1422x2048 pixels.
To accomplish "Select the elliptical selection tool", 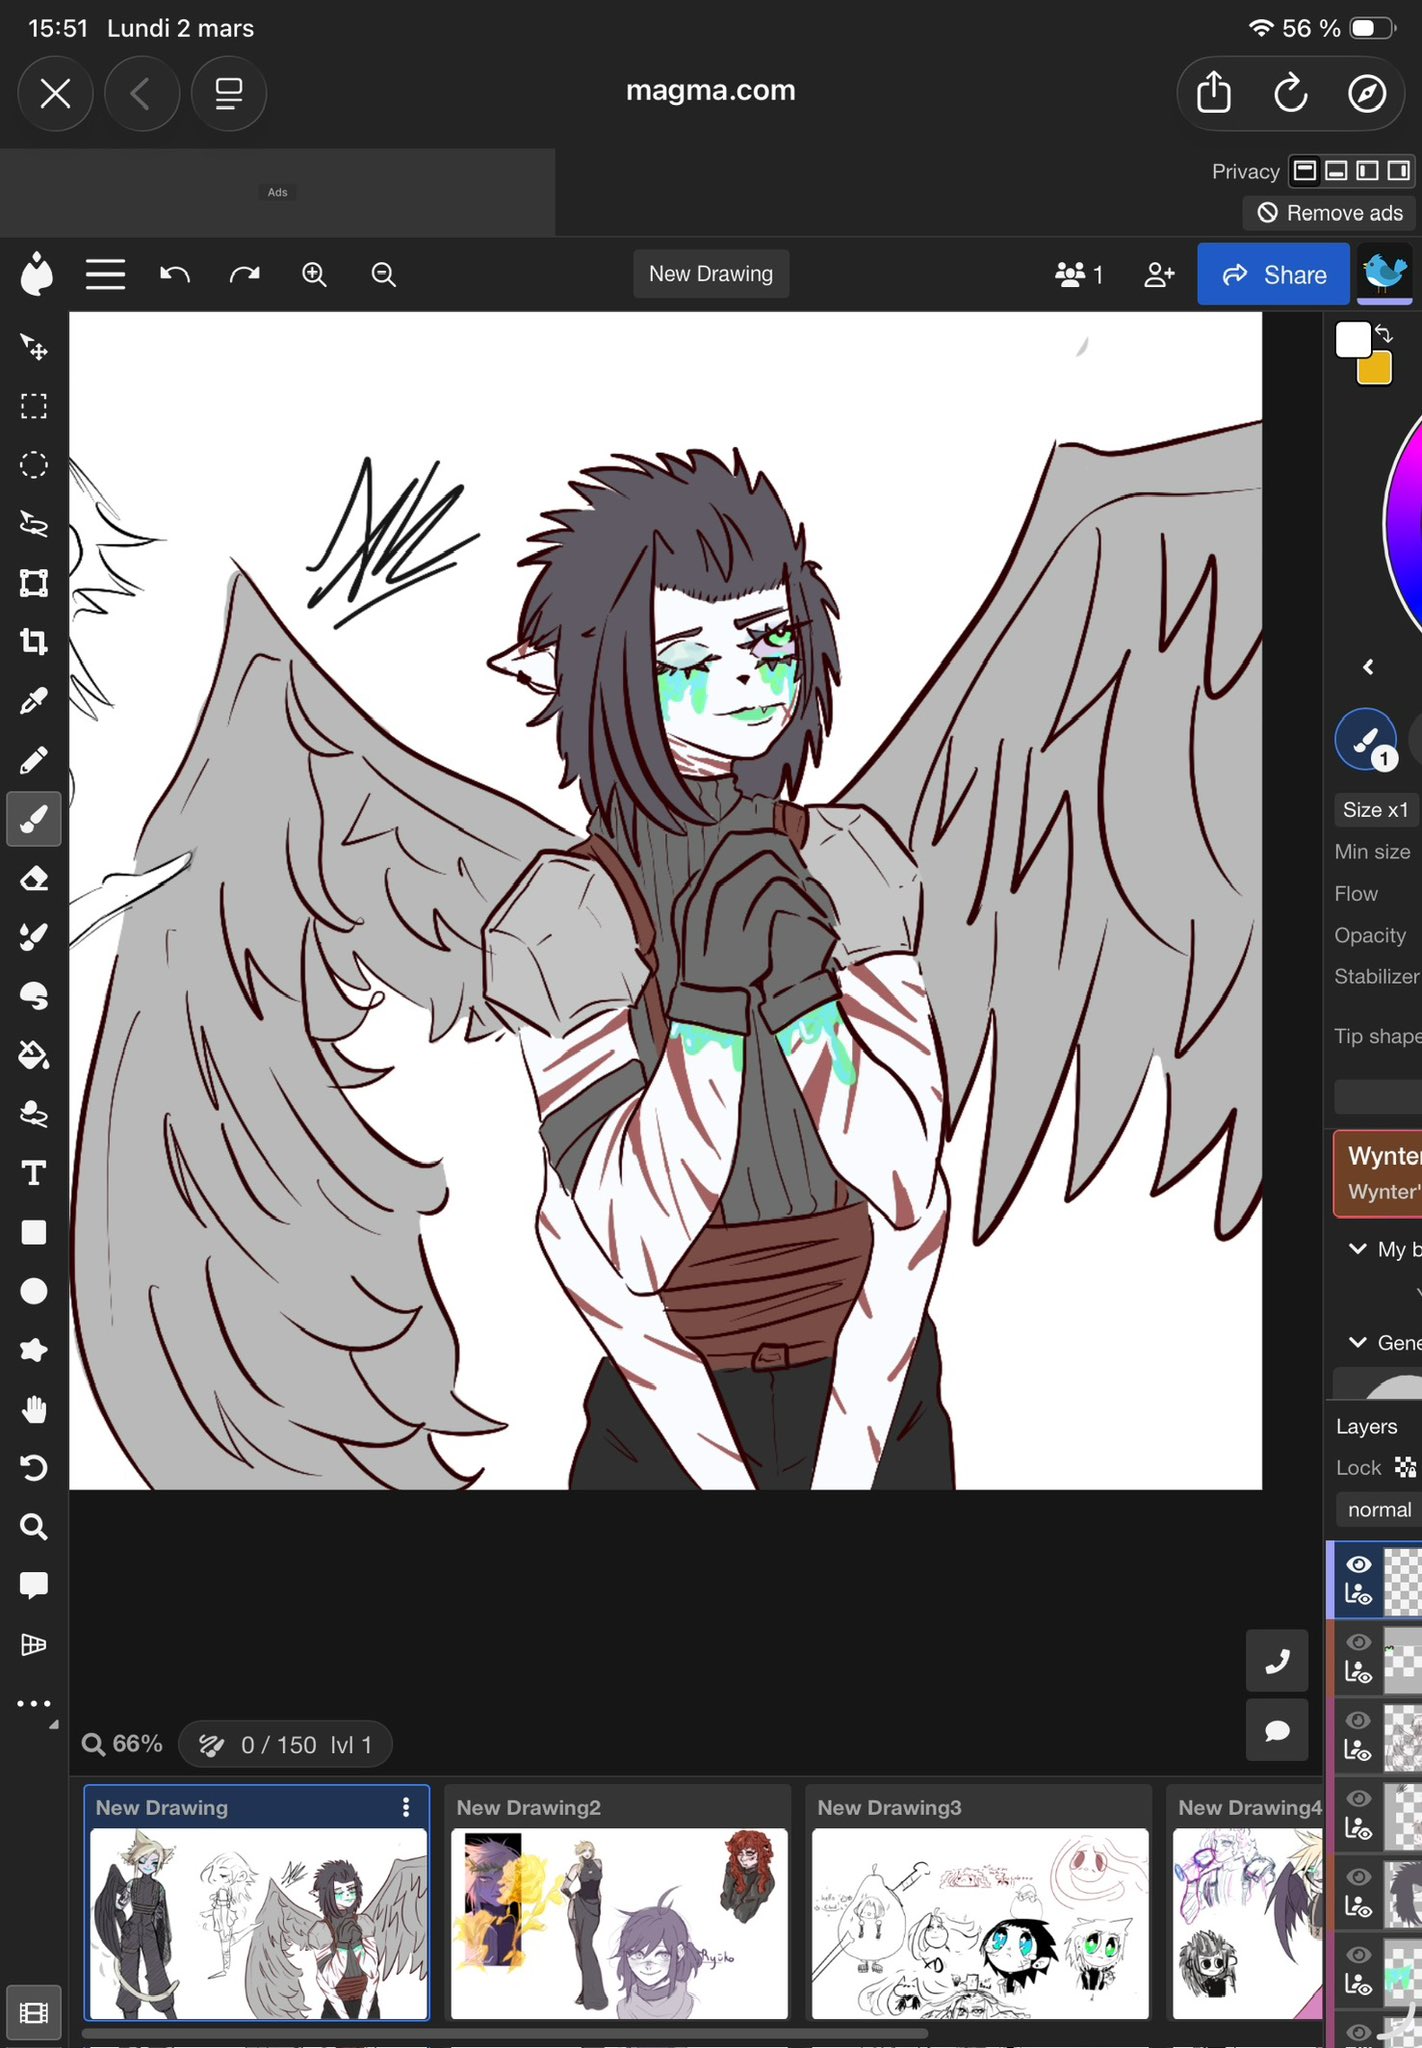I will tap(34, 465).
